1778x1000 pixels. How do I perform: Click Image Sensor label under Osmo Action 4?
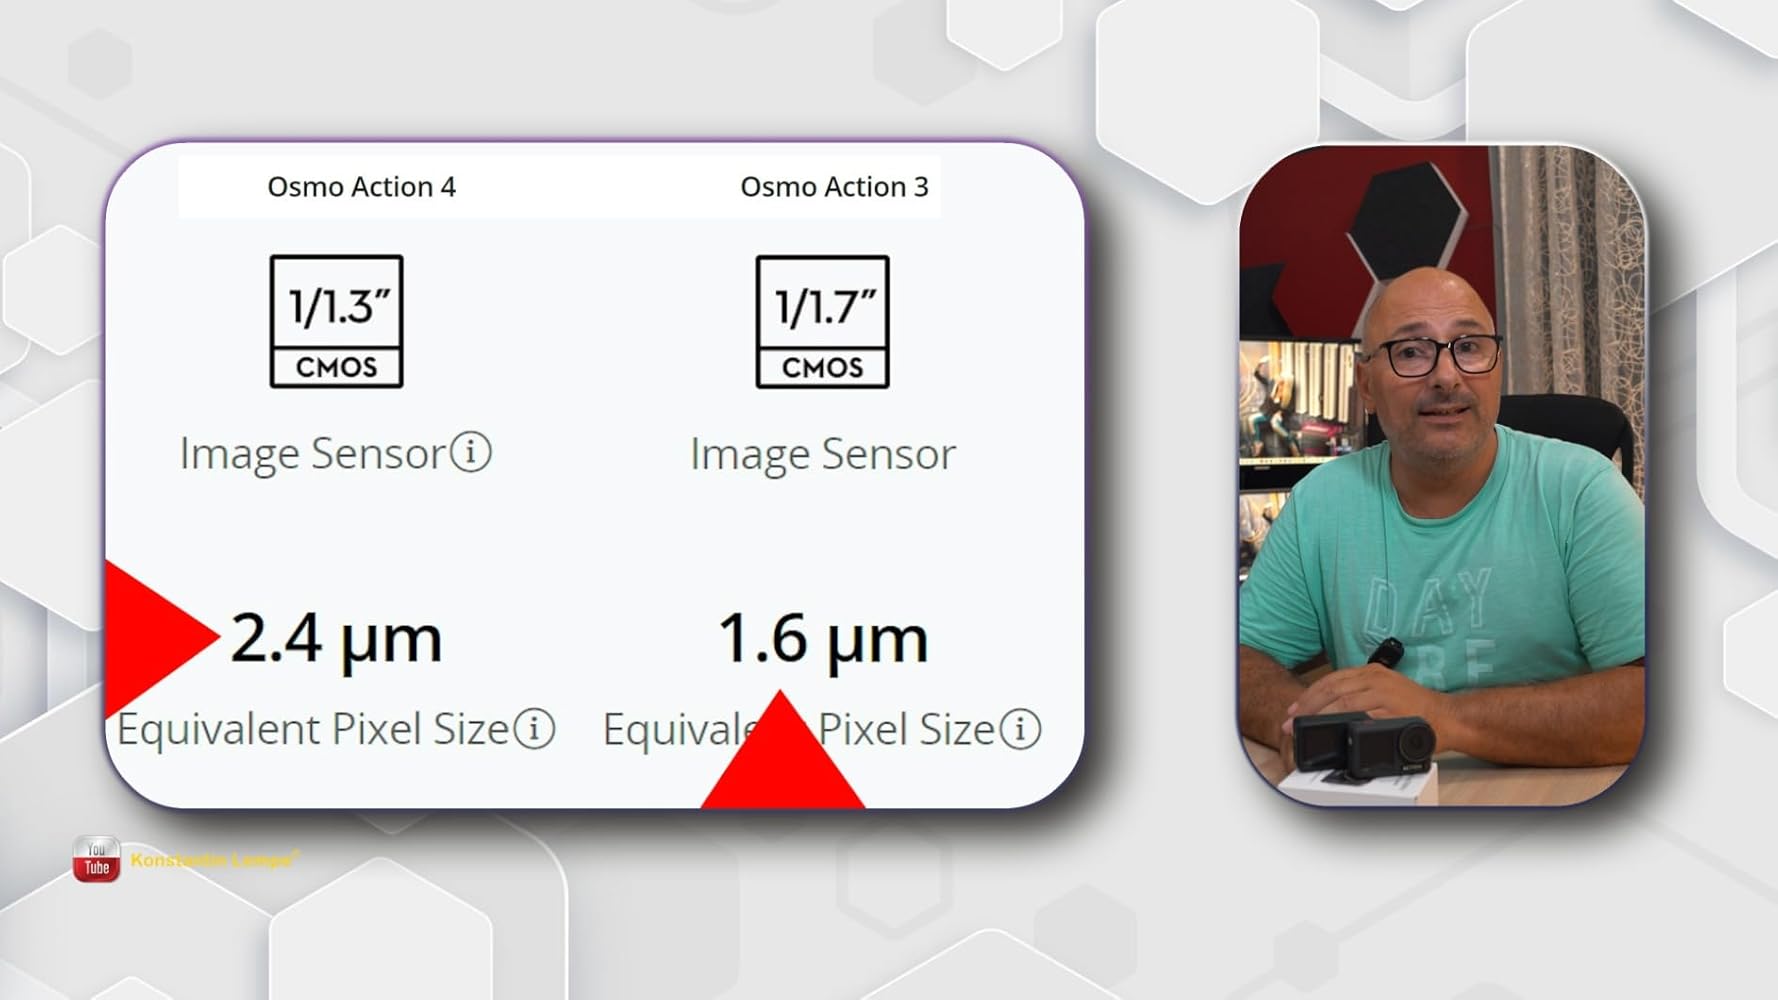[x=312, y=453]
